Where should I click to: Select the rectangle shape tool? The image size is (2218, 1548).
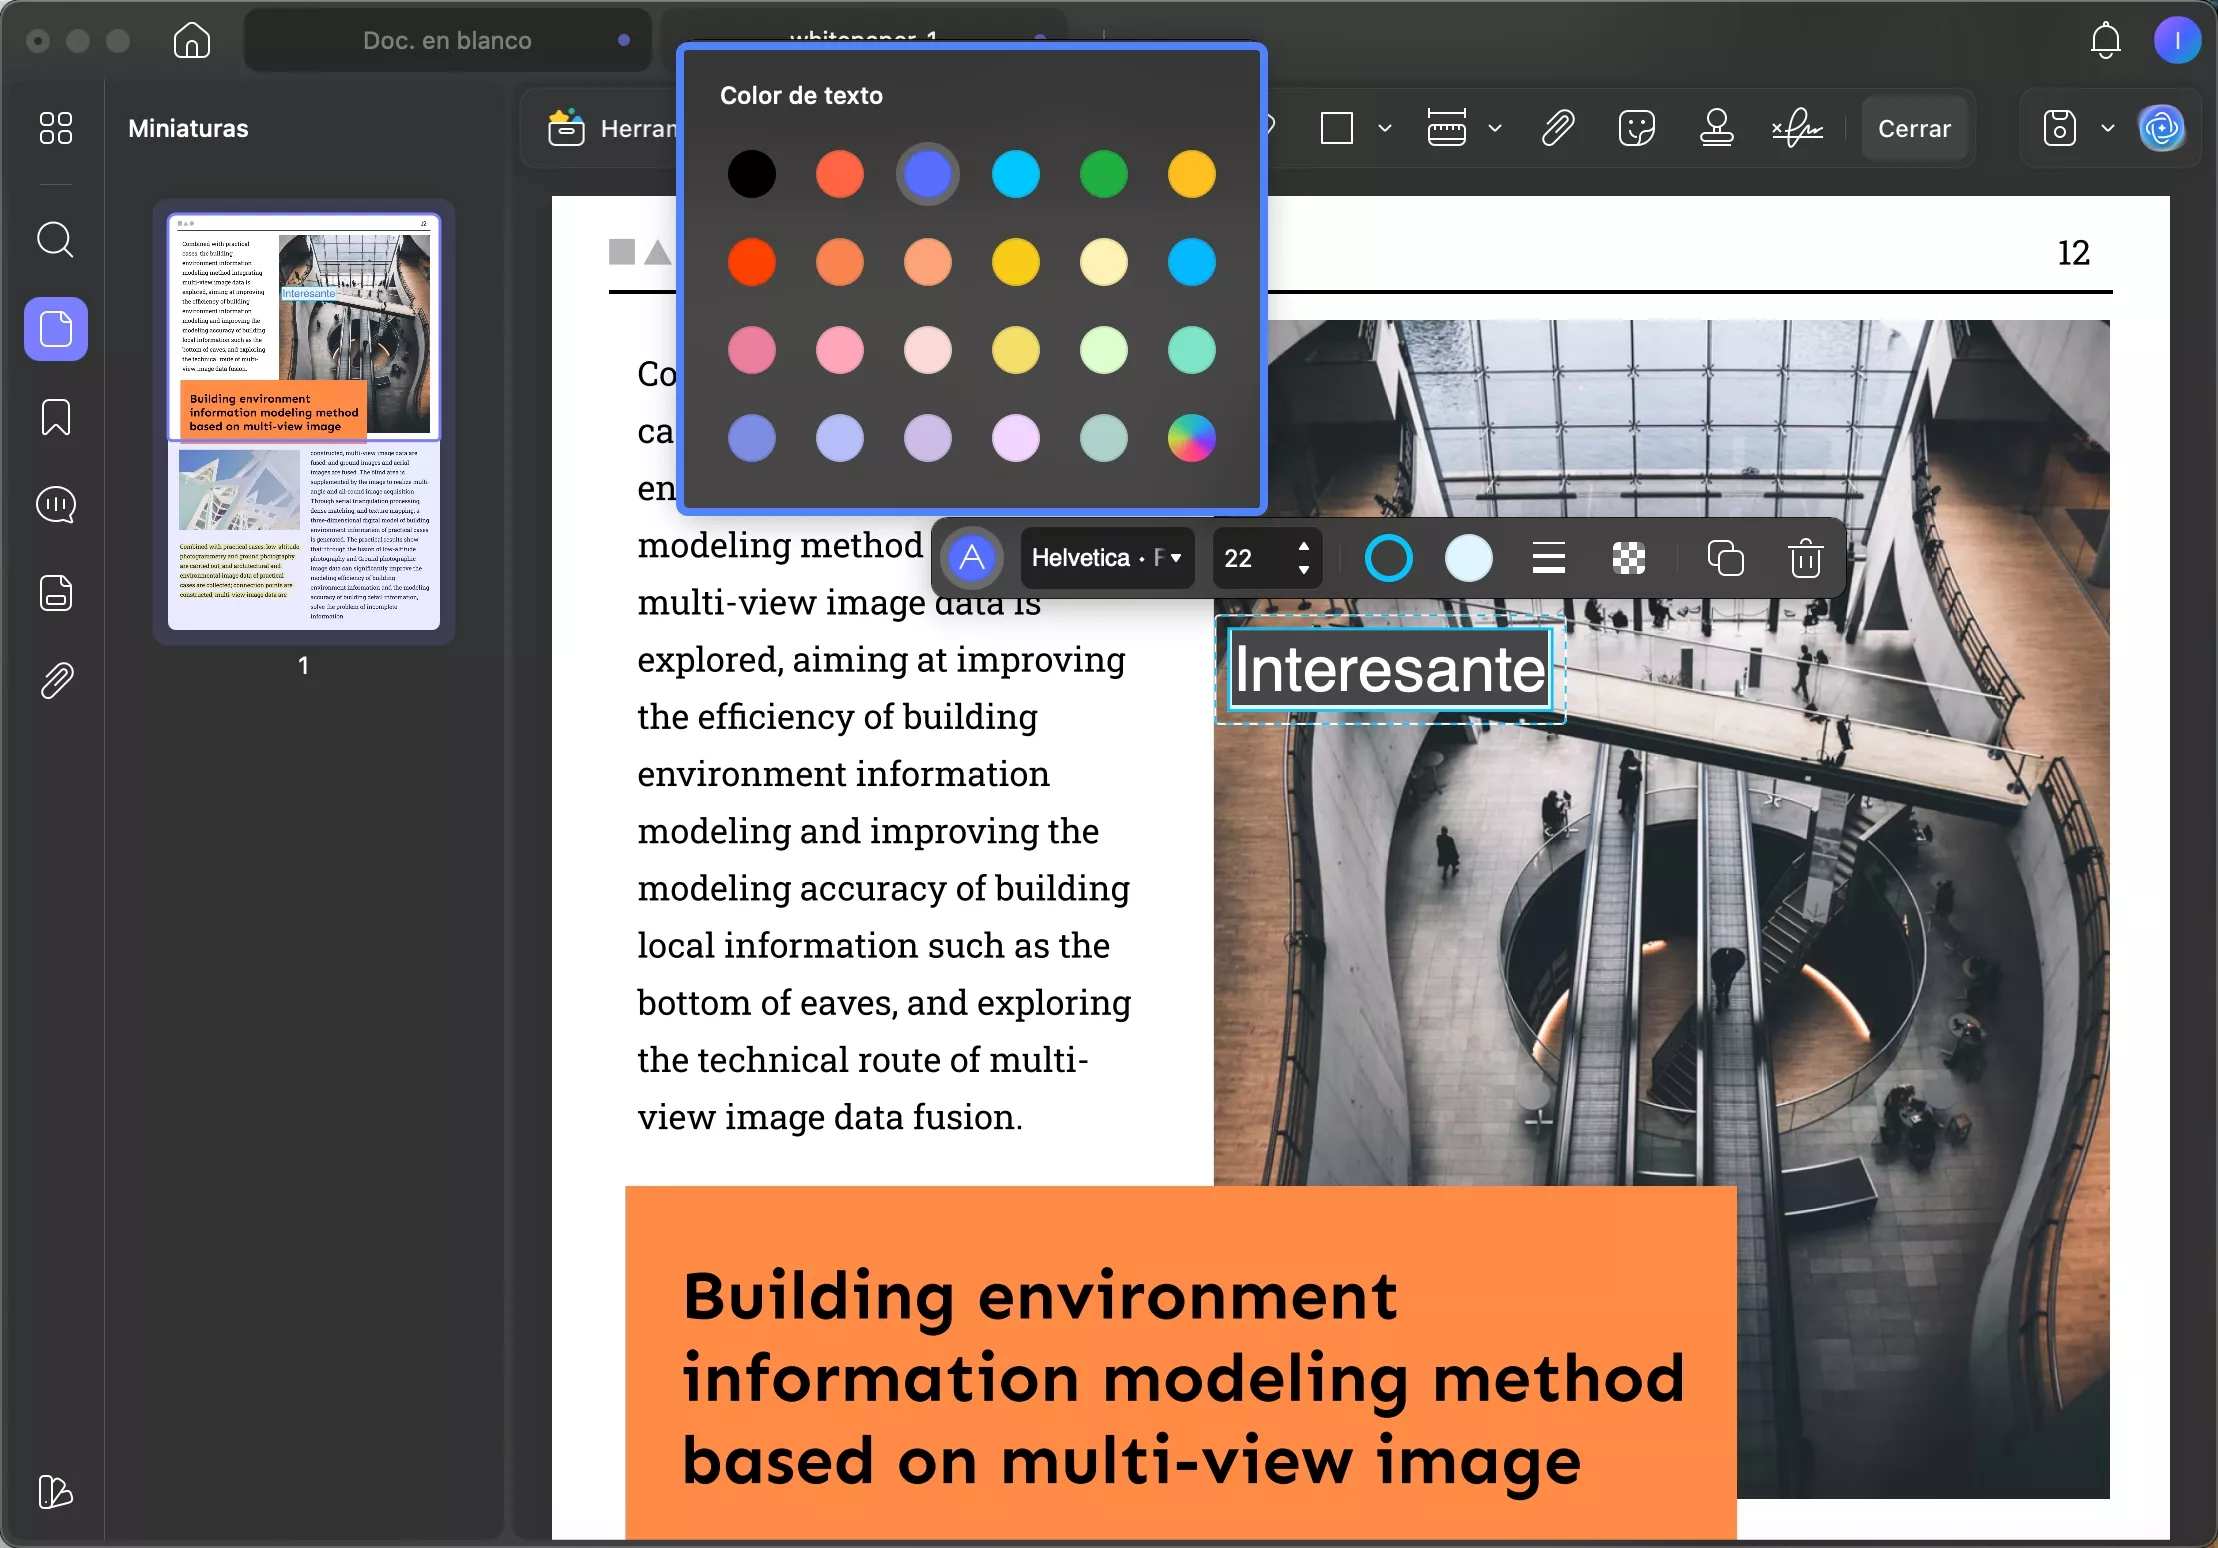click(x=1337, y=128)
